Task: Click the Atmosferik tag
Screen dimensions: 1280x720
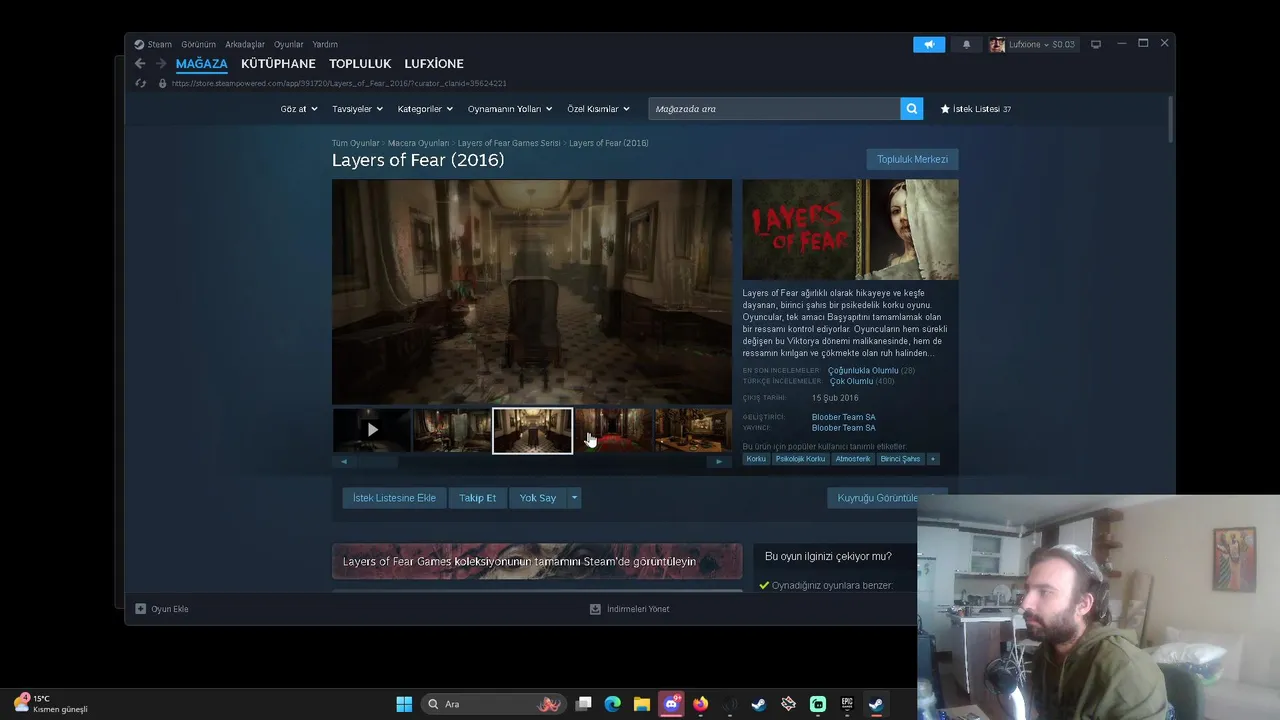Action: pyautogui.click(x=853, y=459)
